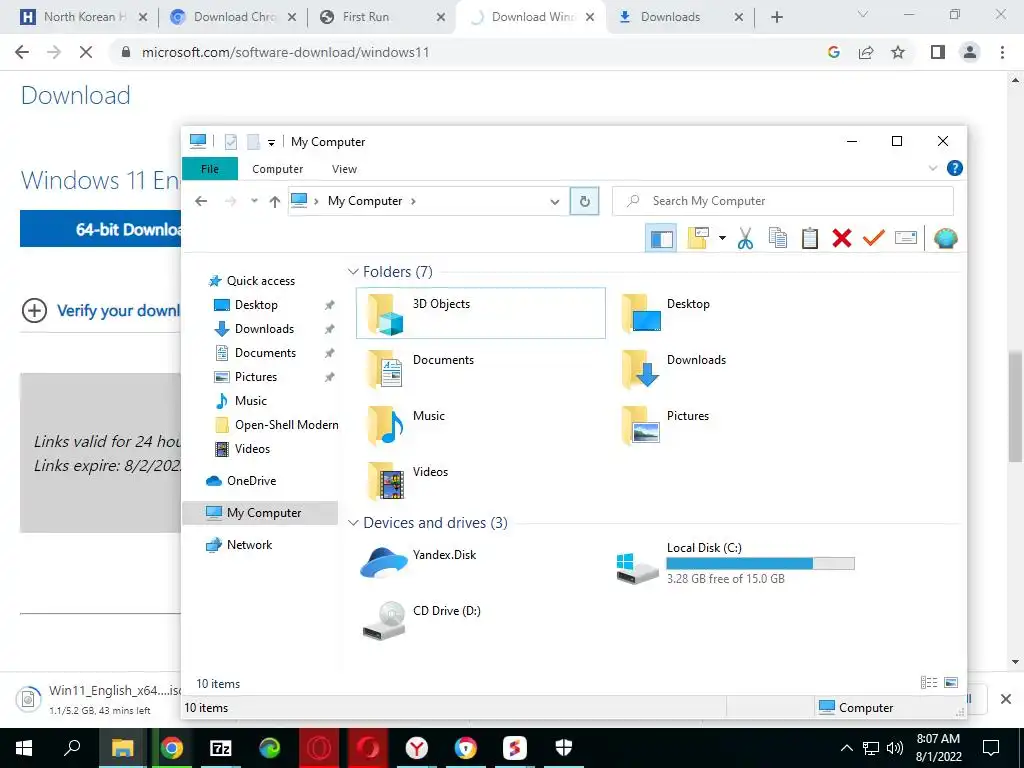Click Local Disk C usage bar
The image size is (1024, 768).
coord(760,564)
